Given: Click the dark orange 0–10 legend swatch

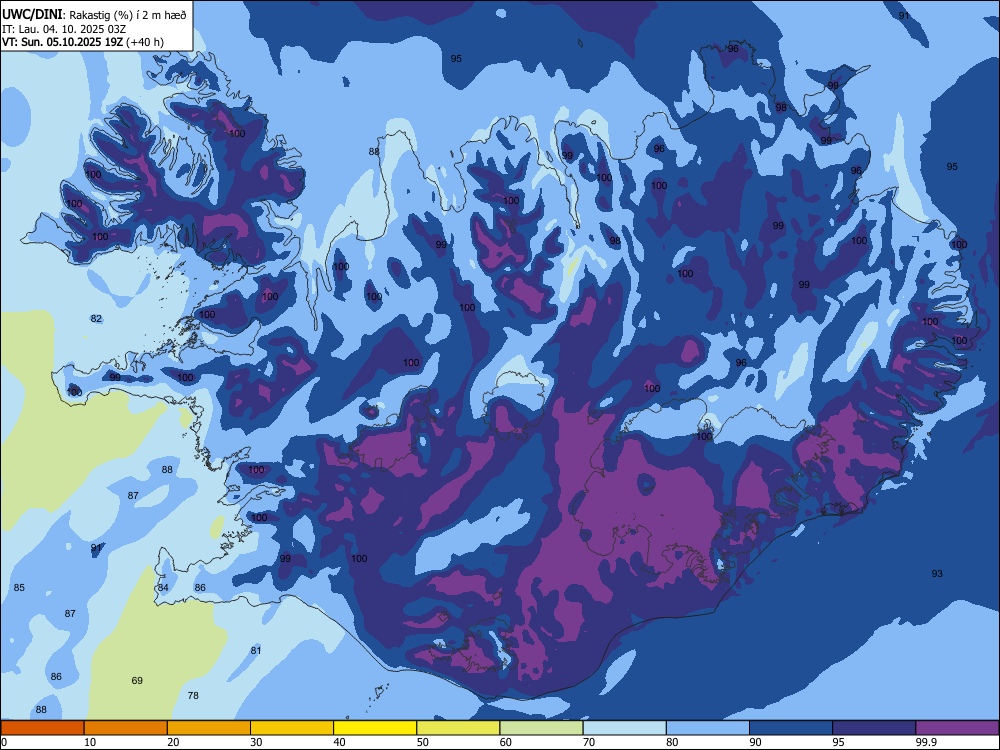Looking at the screenshot, I should click(x=42, y=728).
